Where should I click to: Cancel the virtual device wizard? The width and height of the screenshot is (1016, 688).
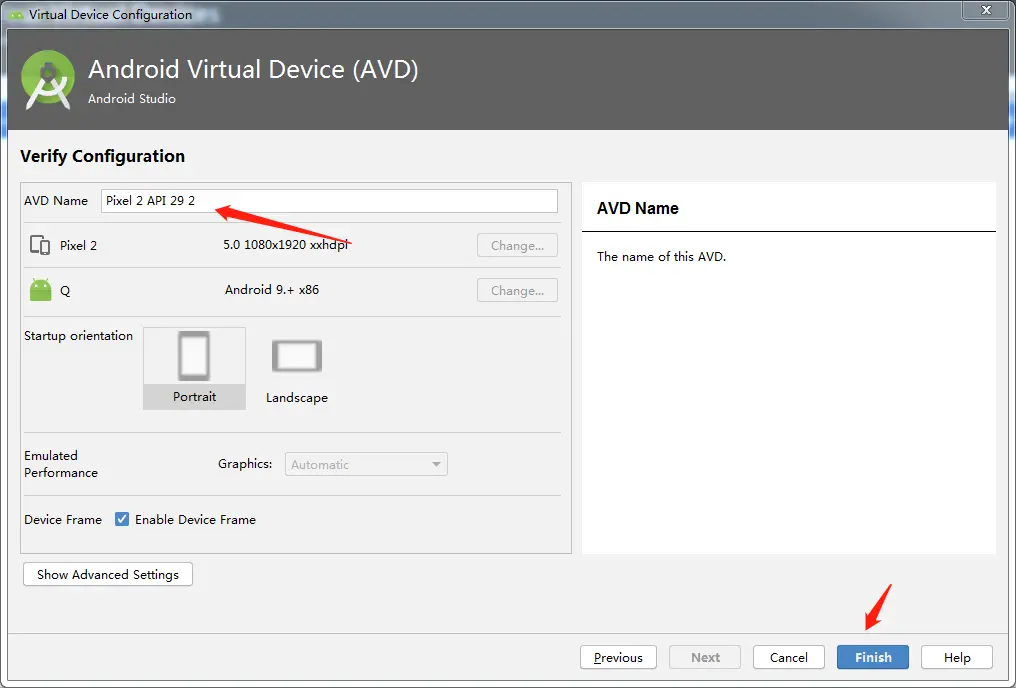(789, 657)
